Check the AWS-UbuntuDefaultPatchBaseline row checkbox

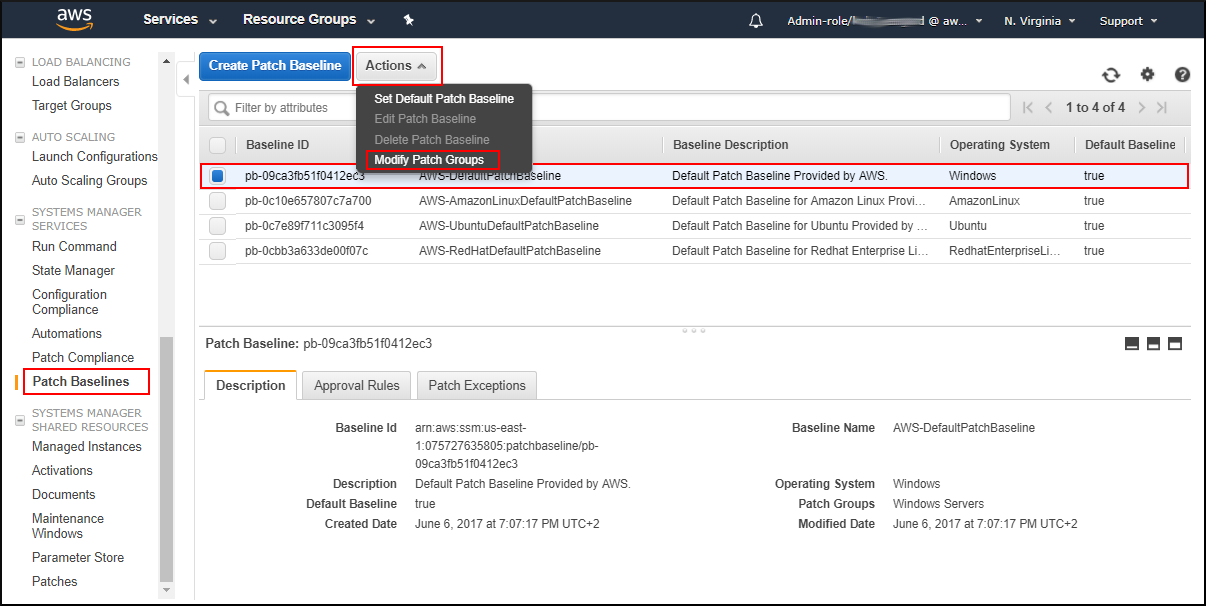point(216,225)
